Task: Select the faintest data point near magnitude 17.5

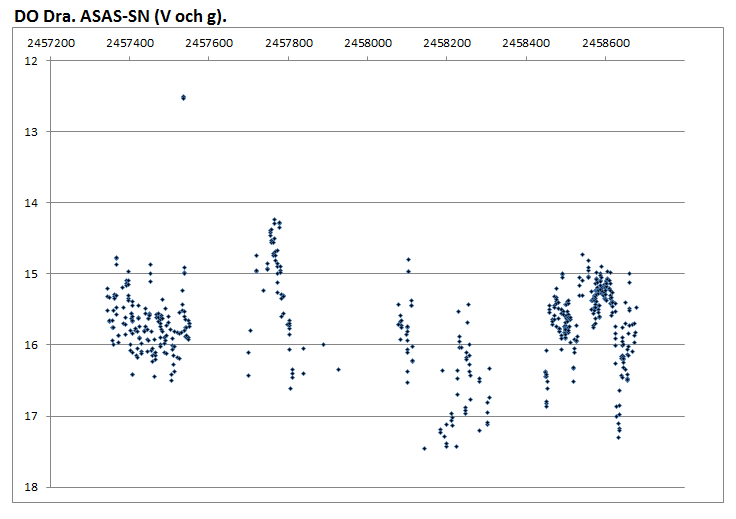Action: (x=425, y=448)
